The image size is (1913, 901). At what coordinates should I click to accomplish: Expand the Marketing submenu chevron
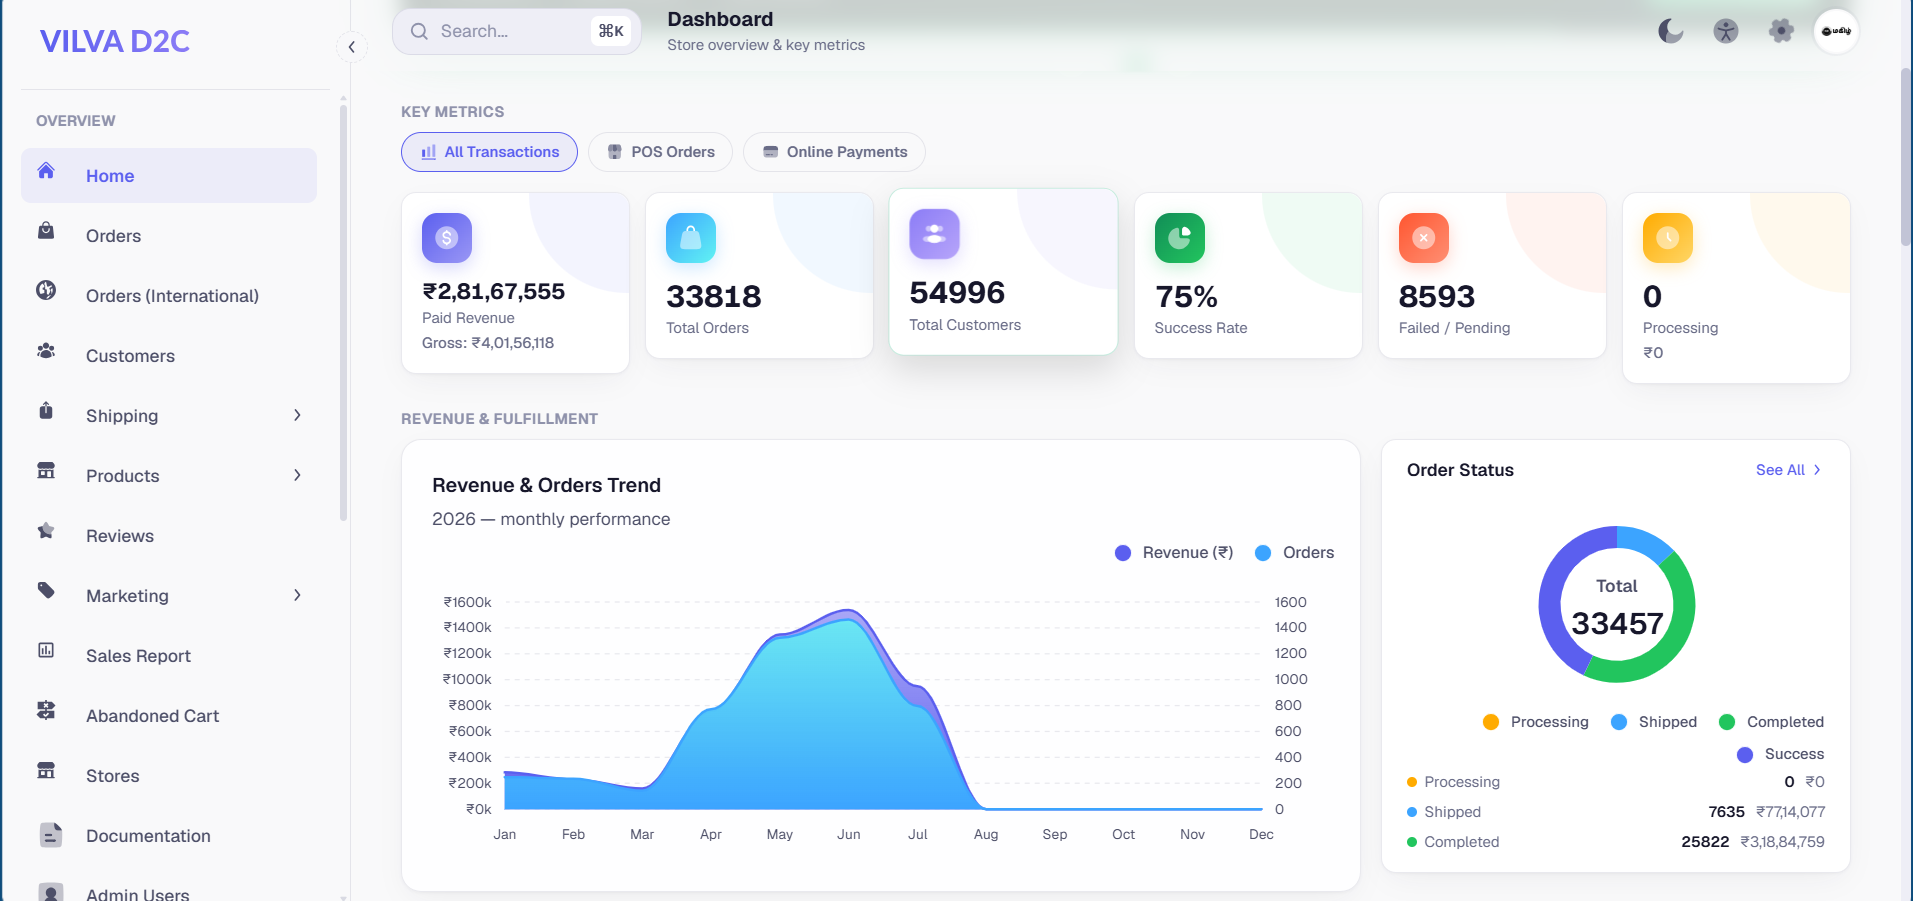click(297, 595)
